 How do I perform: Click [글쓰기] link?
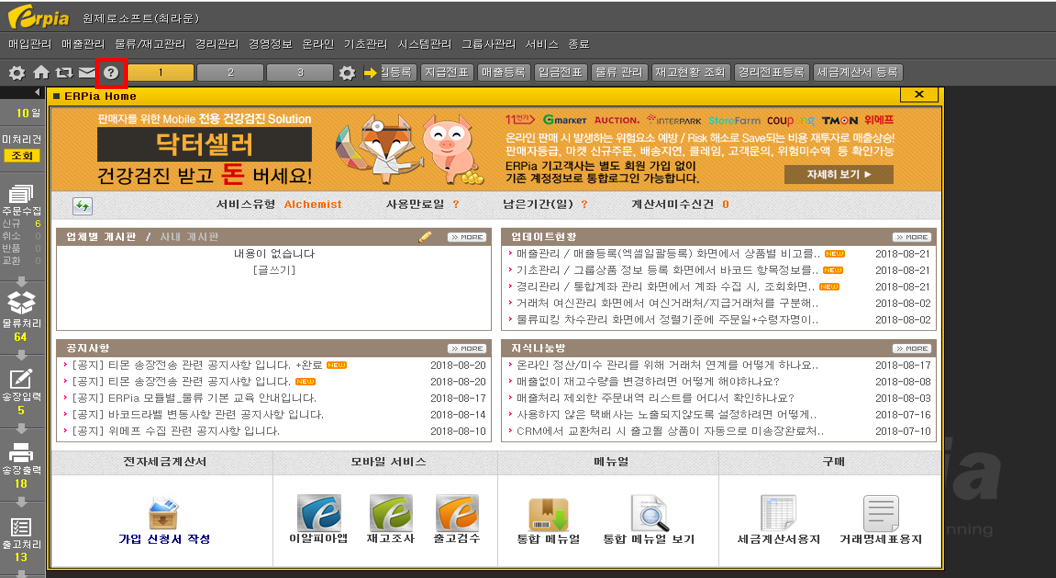pyautogui.click(x=274, y=270)
